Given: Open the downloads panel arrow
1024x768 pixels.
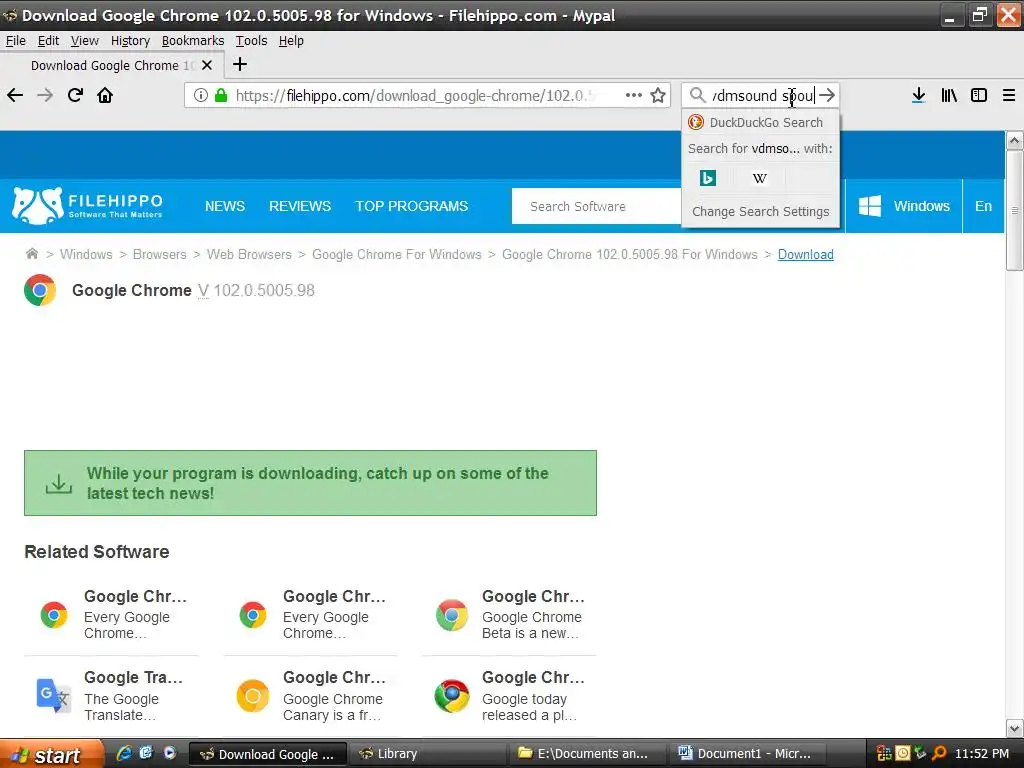Looking at the screenshot, I should 918,95.
